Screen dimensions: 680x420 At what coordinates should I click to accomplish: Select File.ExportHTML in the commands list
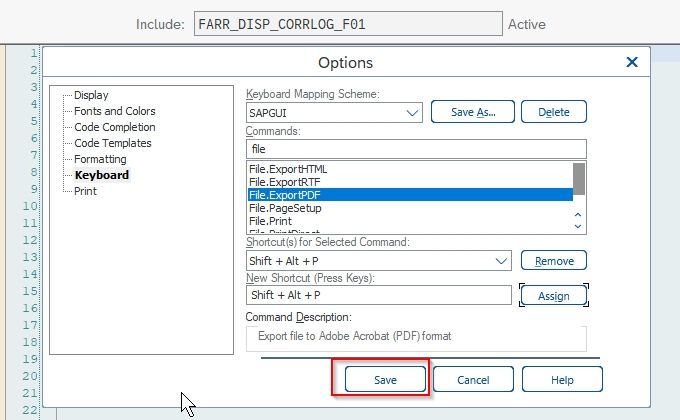click(x=288, y=169)
